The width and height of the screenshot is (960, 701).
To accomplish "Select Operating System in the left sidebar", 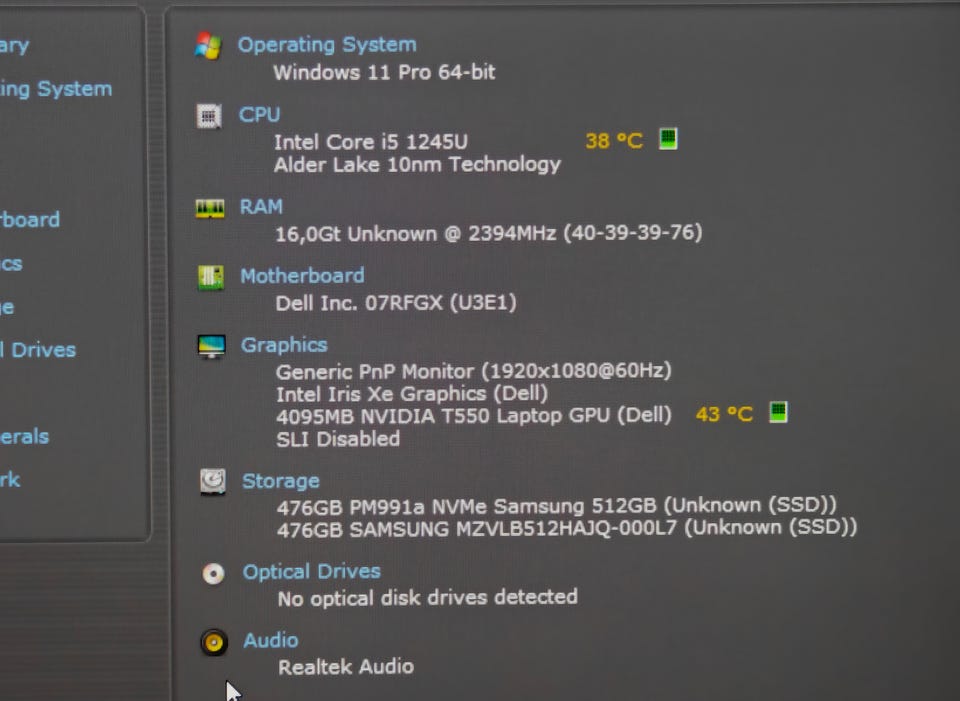I will coord(56,89).
